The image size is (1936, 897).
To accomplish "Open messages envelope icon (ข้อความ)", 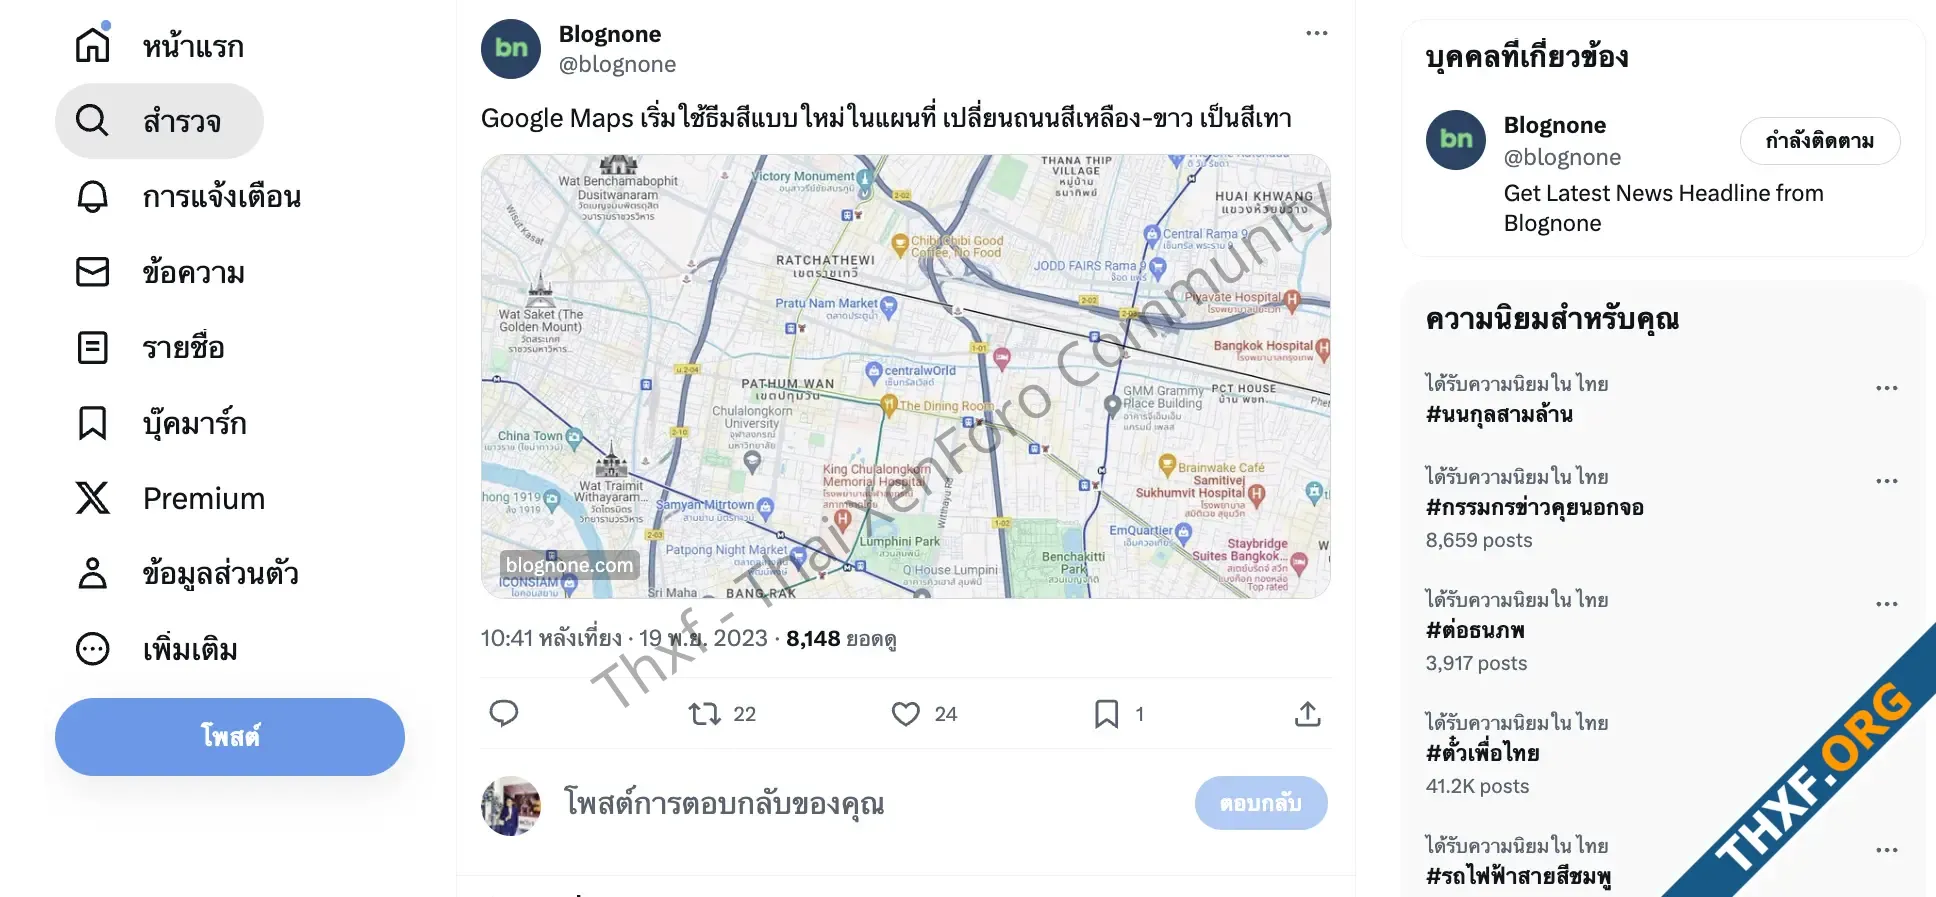I will 93,272.
